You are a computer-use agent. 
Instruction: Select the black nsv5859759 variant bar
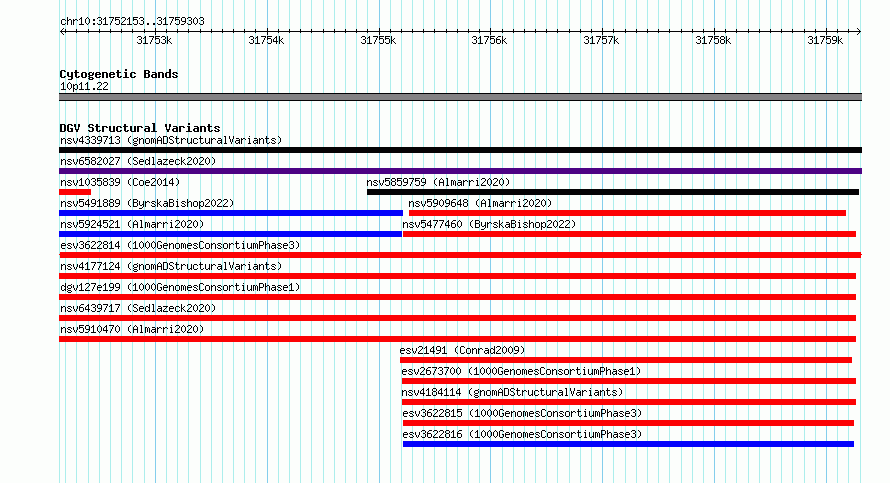pos(613,192)
